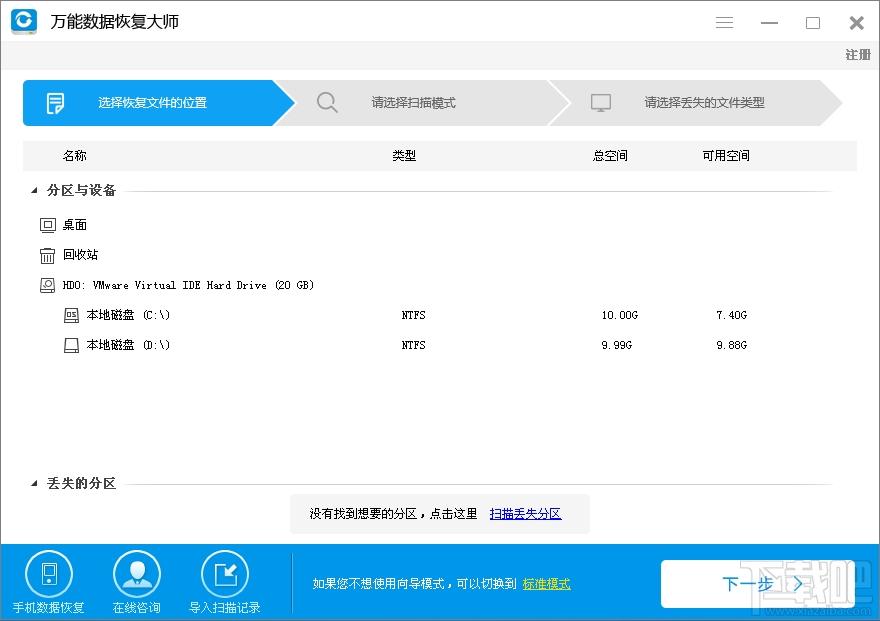This screenshot has height=621, width=880.
Task: Click the app logo icon in title bar
Action: [x=24, y=21]
